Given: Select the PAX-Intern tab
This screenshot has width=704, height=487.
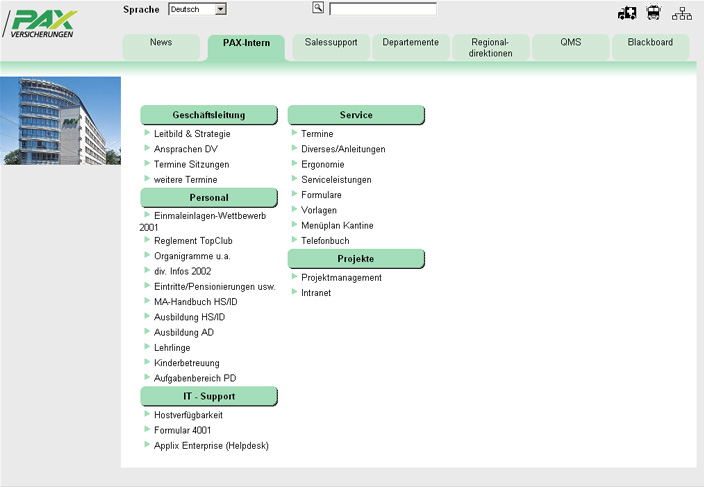Looking at the screenshot, I should point(246,48).
